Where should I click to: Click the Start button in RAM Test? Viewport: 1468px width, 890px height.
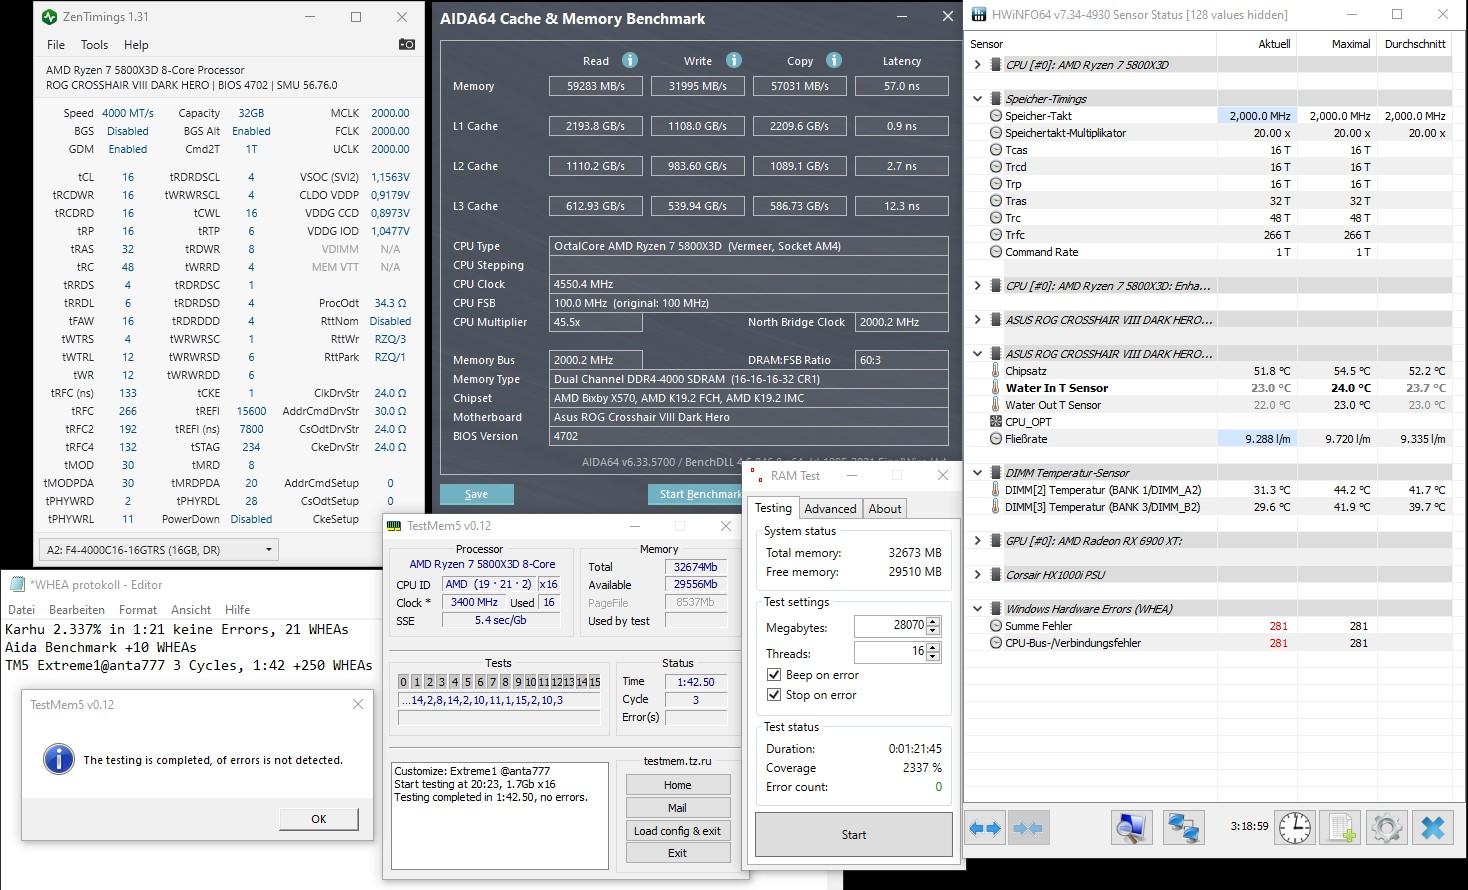coord(853,834)
